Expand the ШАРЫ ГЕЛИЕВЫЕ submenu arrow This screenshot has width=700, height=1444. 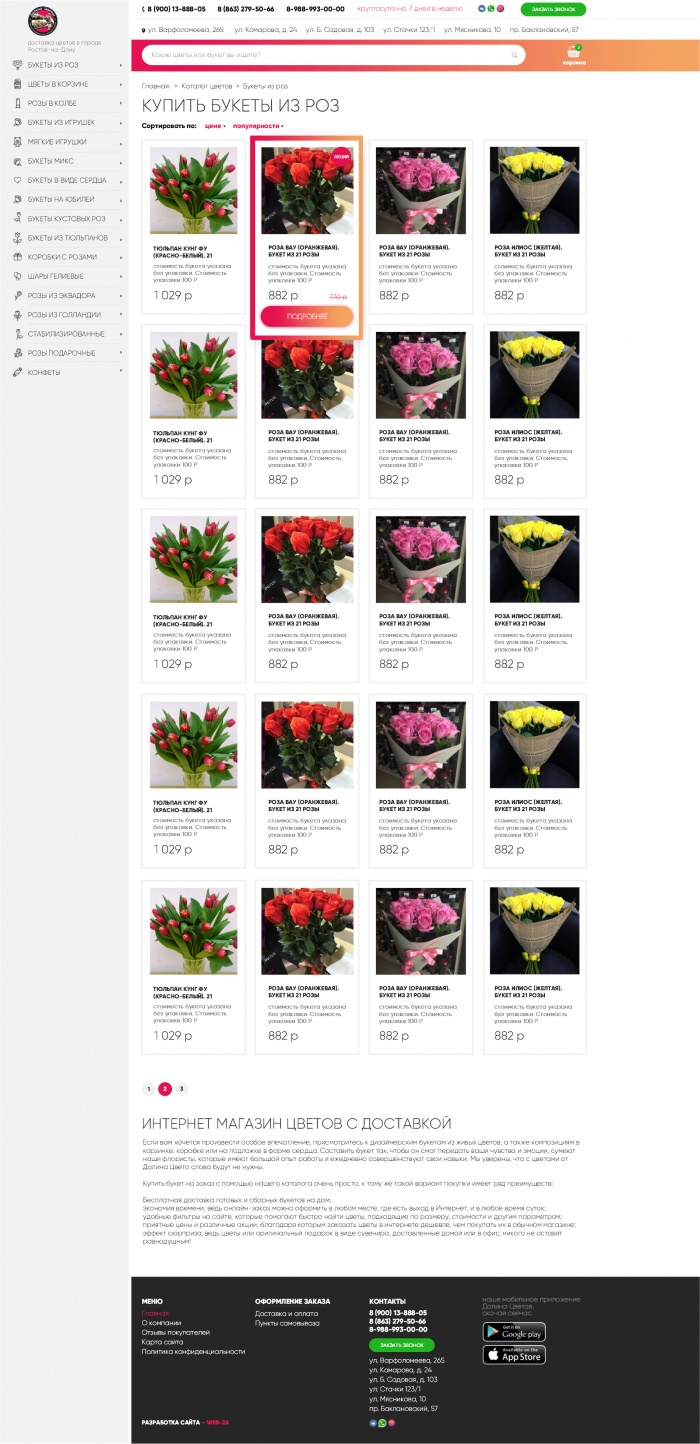click(121, 276)
